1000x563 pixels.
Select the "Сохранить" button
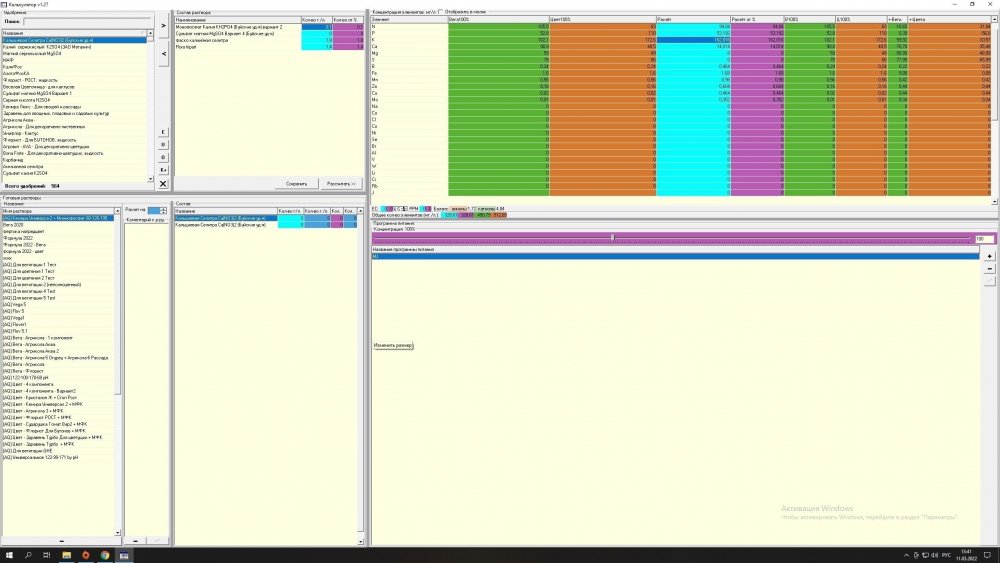coord(297,184)
